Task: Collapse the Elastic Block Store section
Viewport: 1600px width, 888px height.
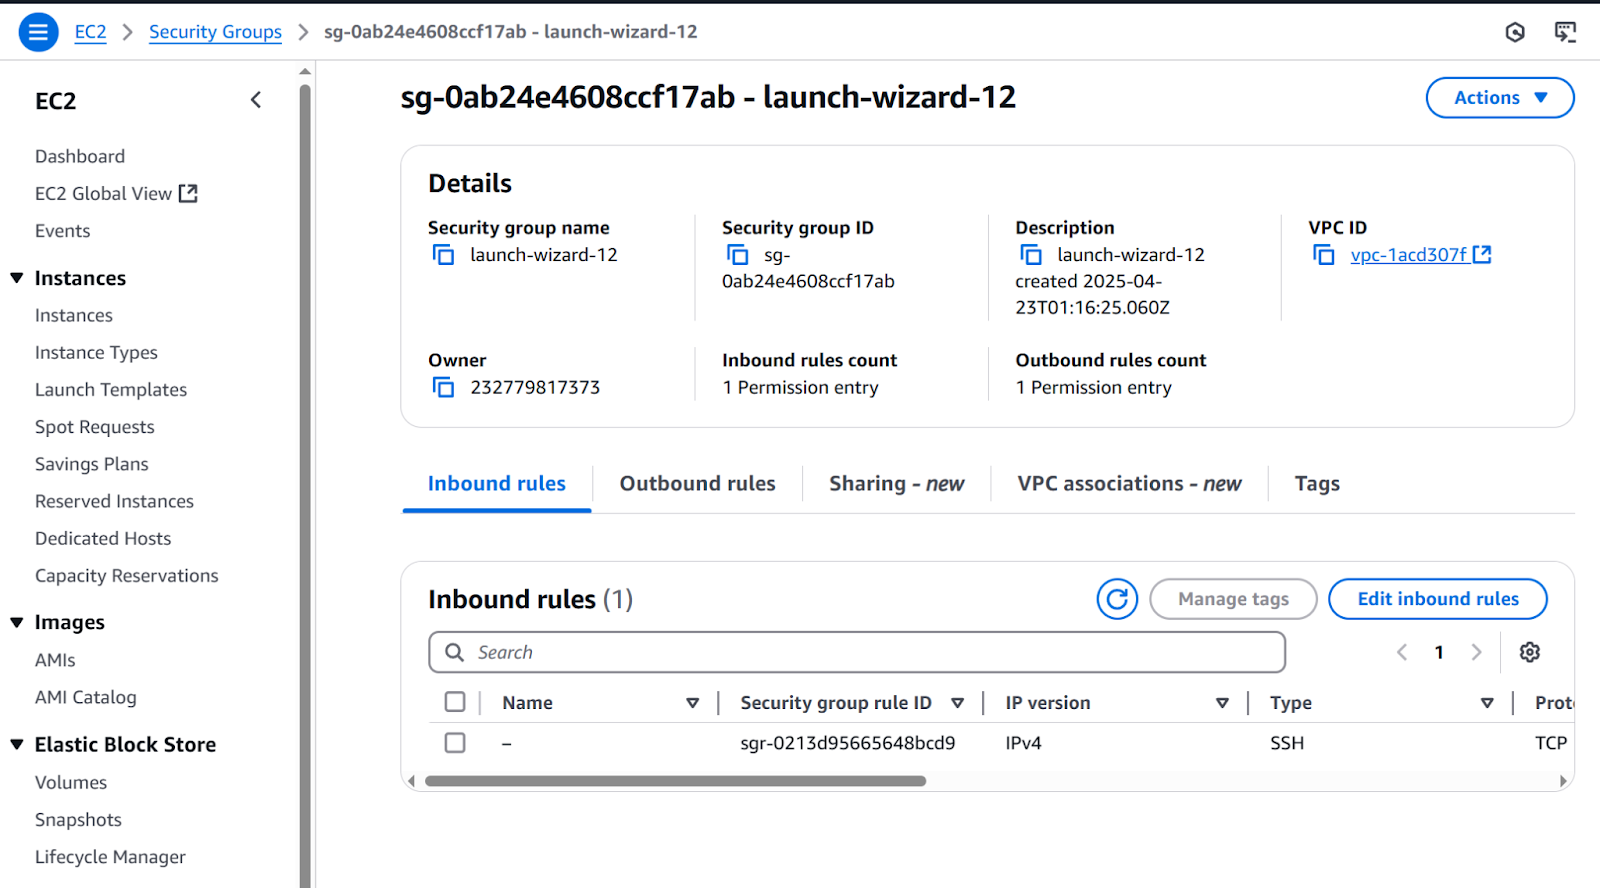Action: 17,744
